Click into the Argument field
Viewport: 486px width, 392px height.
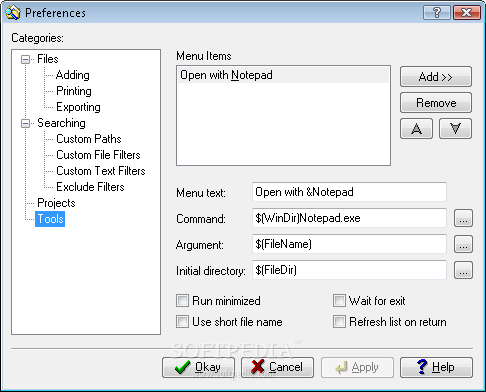point(349,244)
